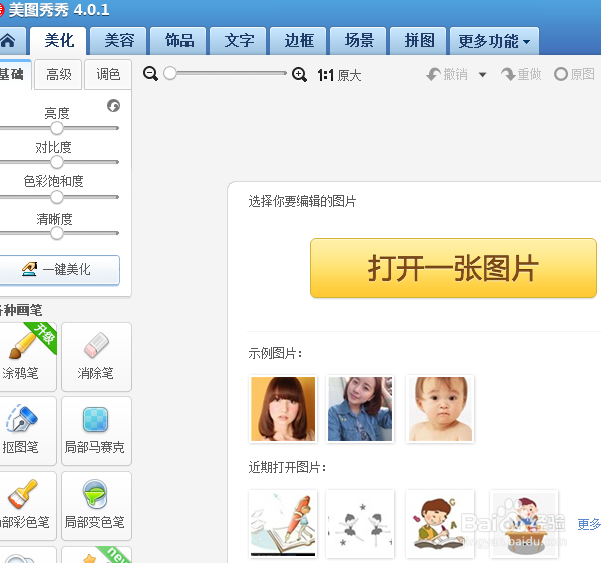Click the 撤销 undo button

447,74
